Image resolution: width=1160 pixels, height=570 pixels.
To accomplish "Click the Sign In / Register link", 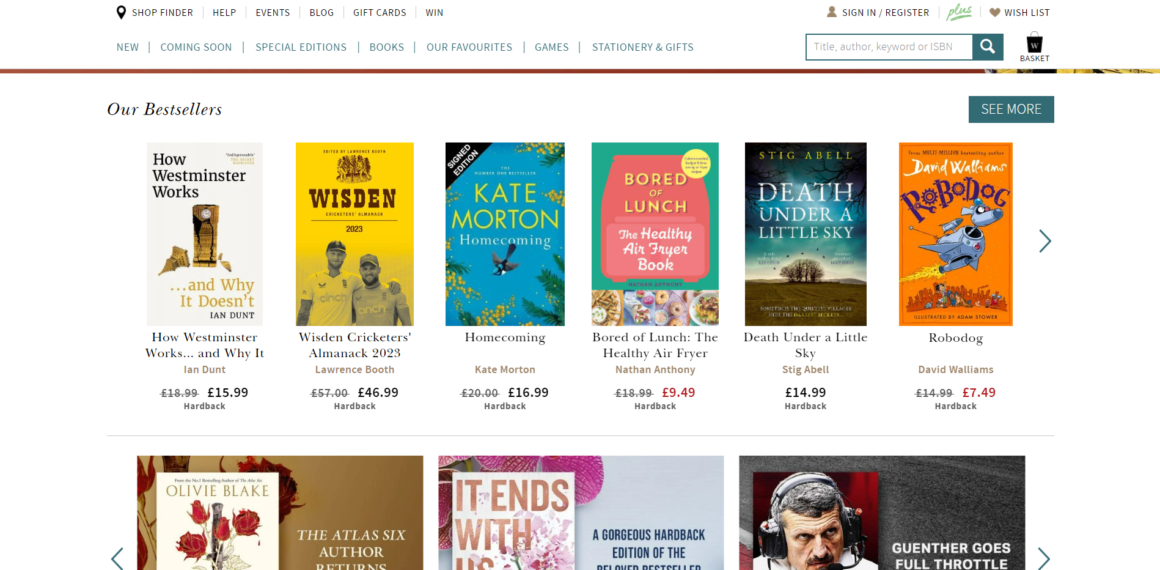I will pyautogui.click(x=877, y=13).
